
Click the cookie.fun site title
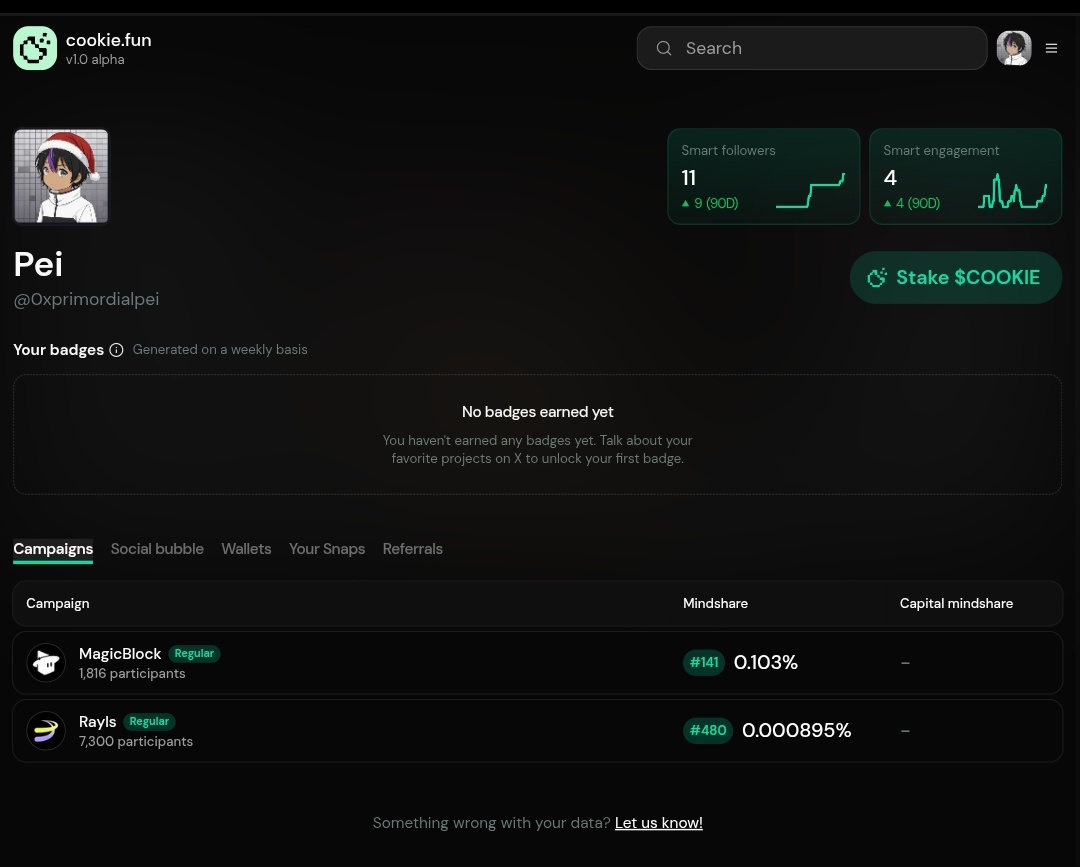pos(108,40)
